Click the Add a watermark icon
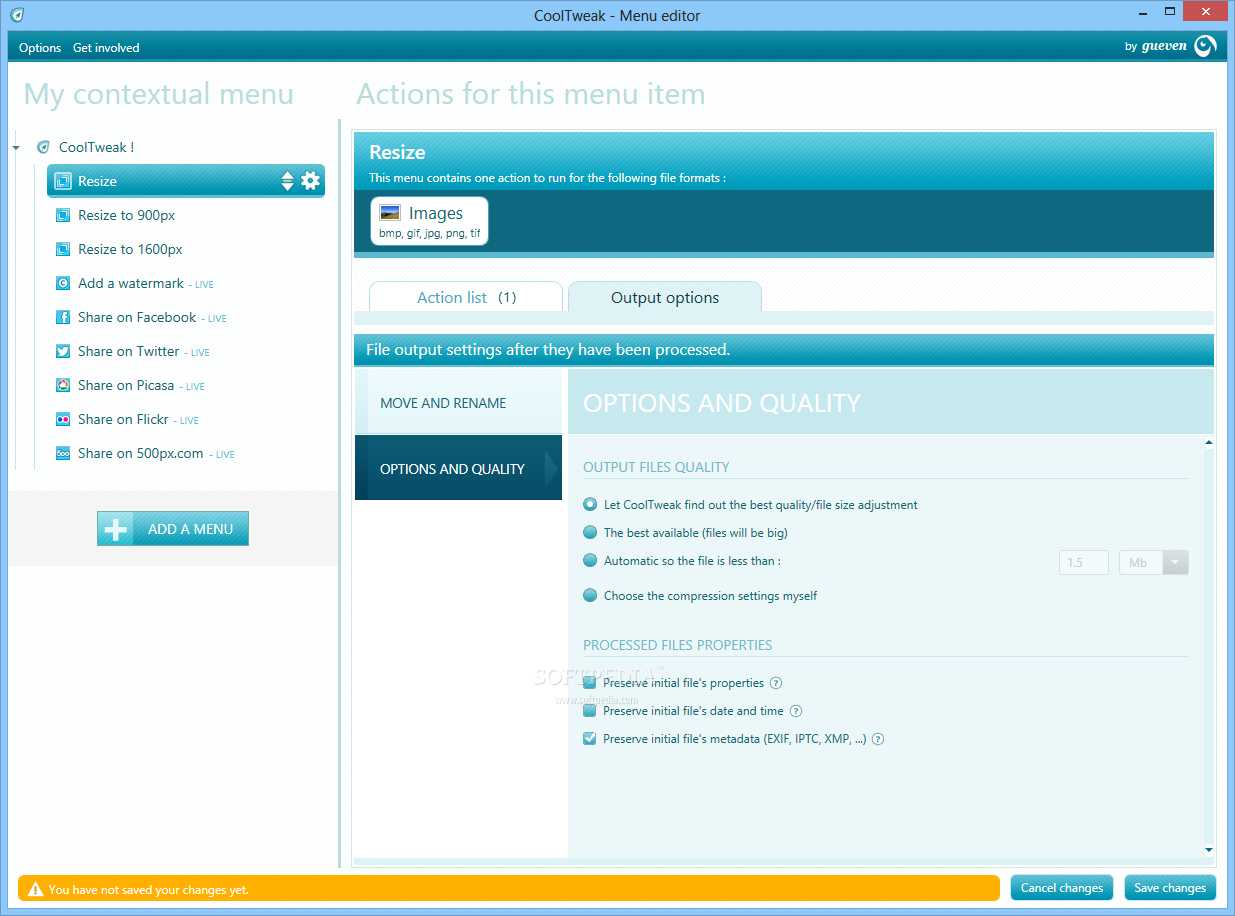The image size is (1235, 916). pos(62,283)
